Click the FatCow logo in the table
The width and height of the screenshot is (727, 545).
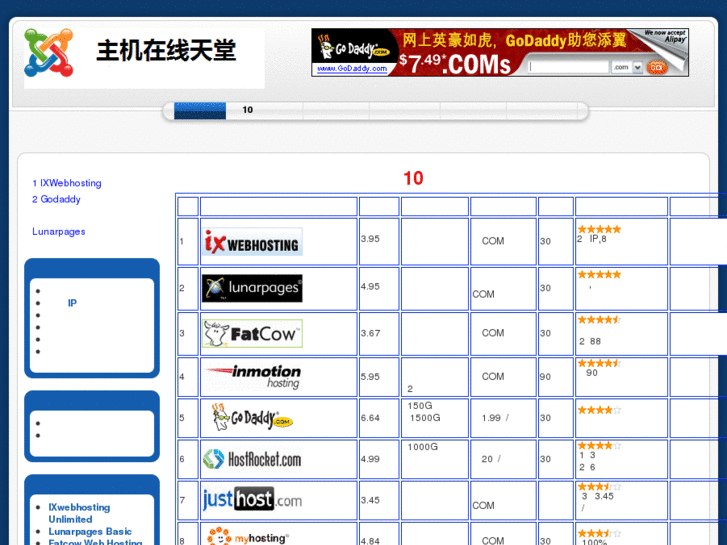click(x=252, y=333)
